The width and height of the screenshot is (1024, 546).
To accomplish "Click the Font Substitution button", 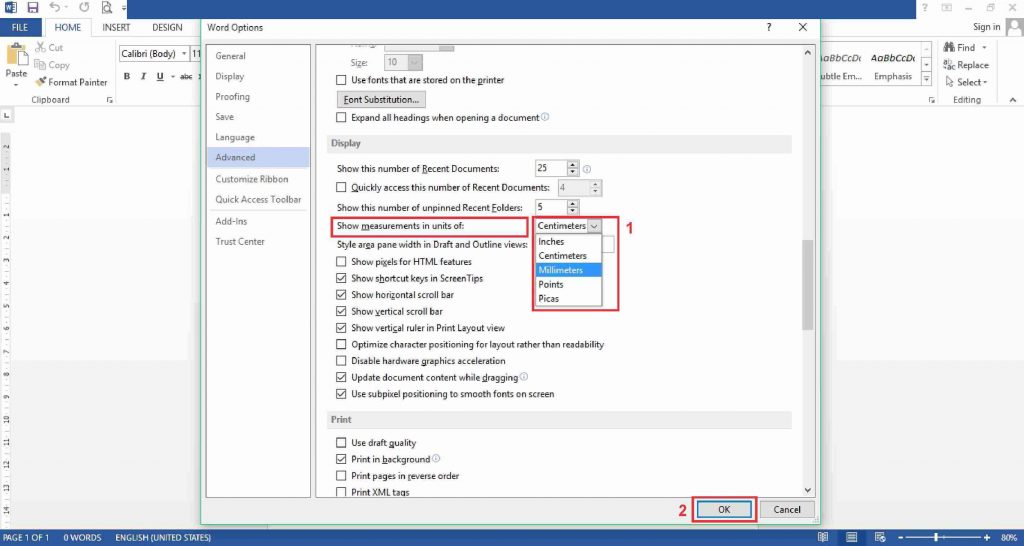I will coord(381,100).
